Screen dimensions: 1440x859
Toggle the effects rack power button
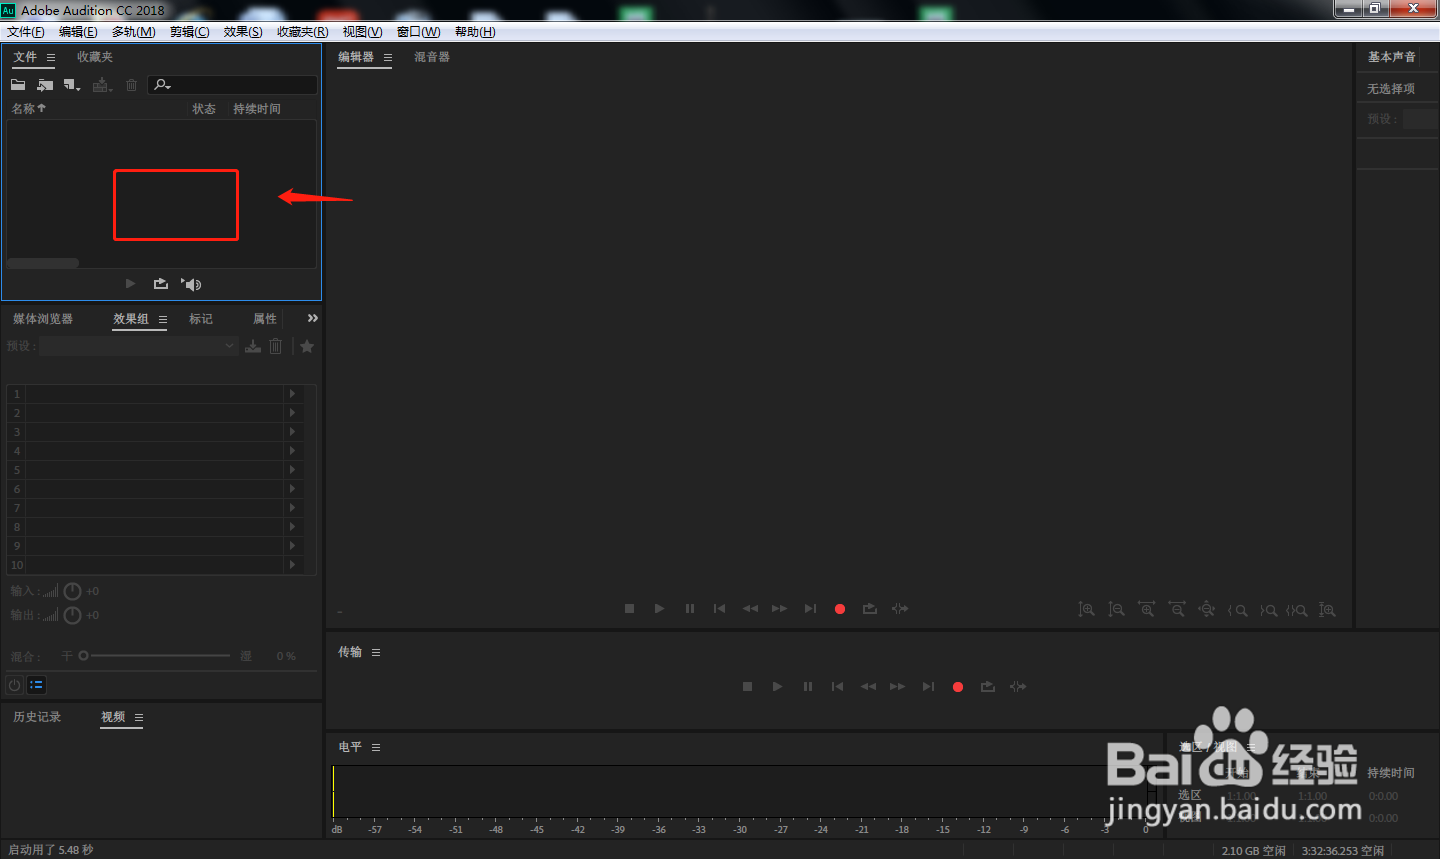pos(14,685)
